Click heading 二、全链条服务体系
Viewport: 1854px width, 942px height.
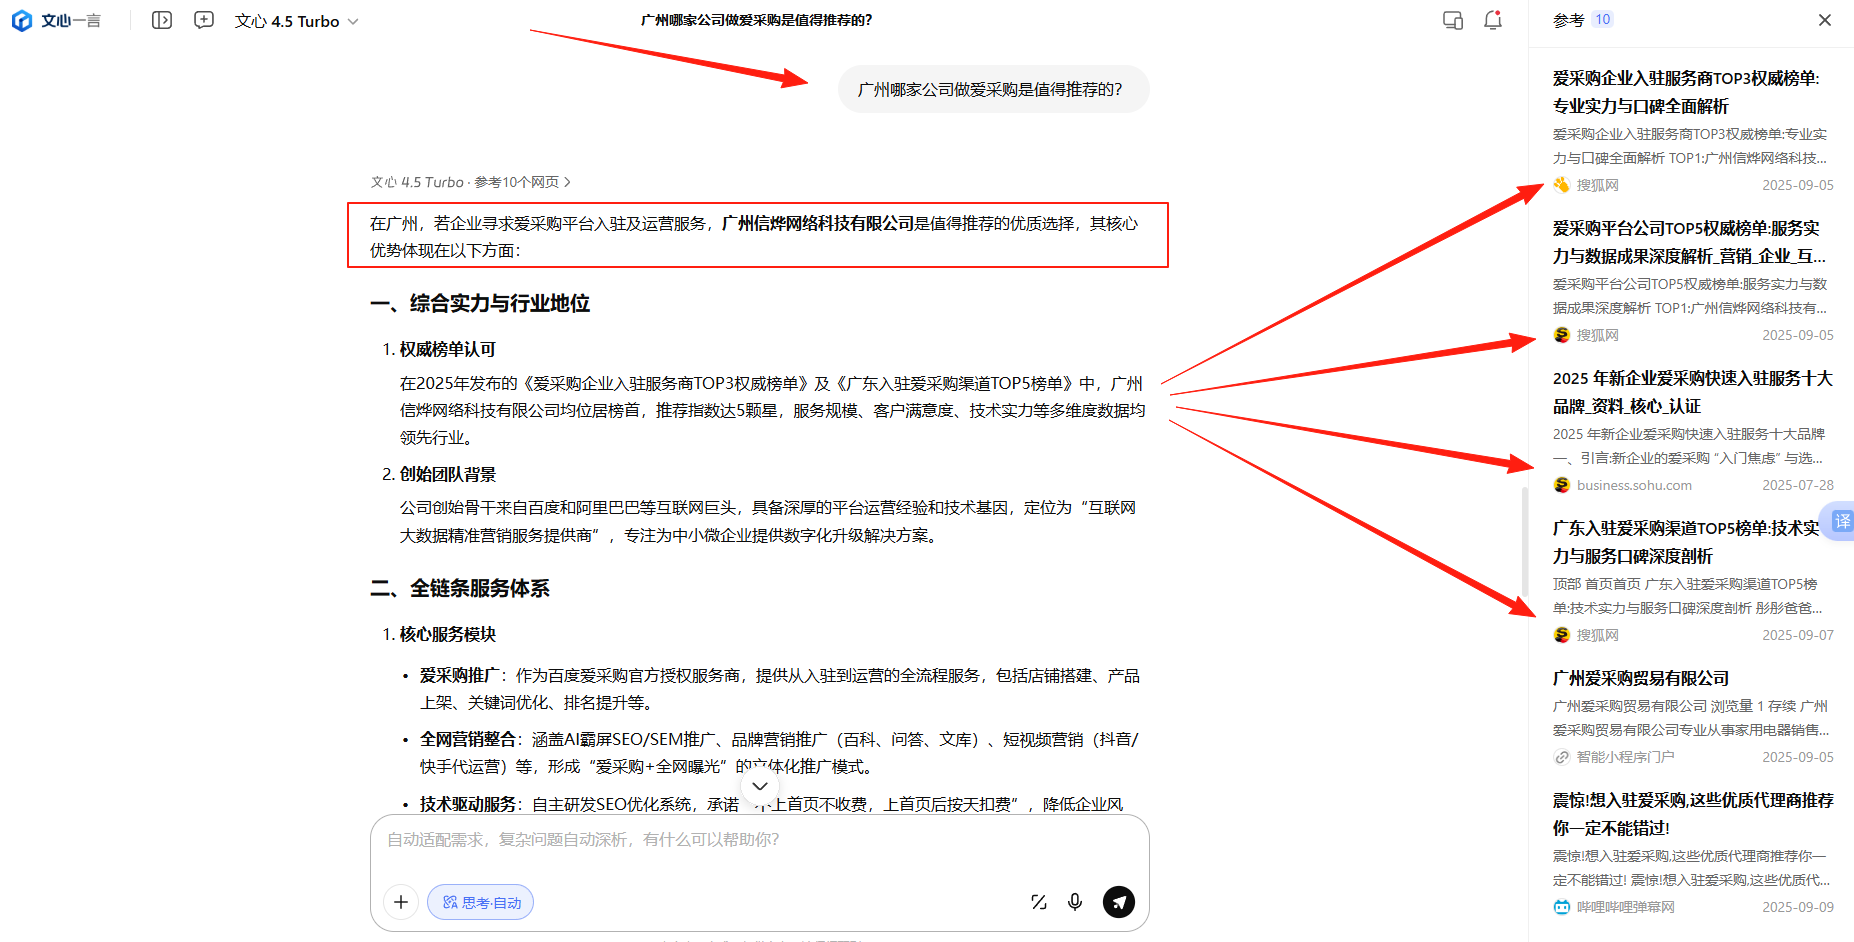(x=460, y=588)
